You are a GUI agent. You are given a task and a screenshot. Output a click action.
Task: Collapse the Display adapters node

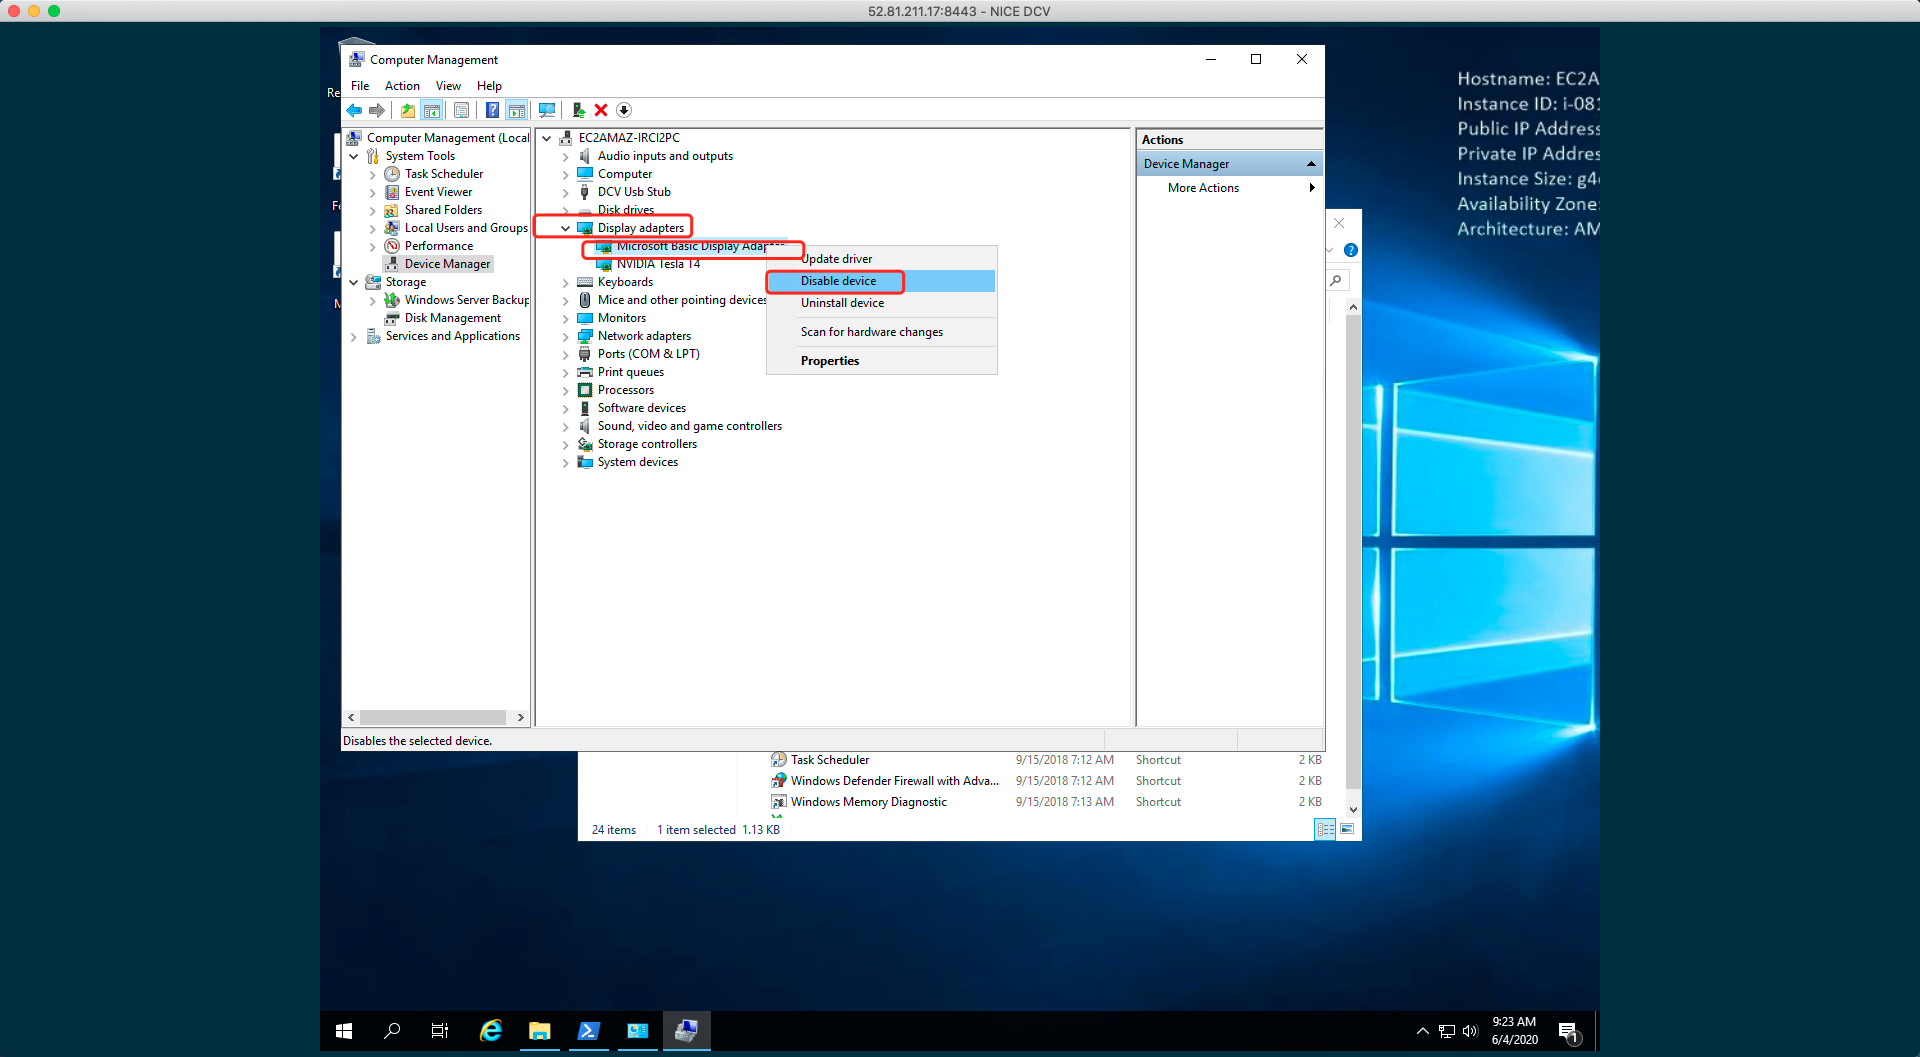pos(565,228)
